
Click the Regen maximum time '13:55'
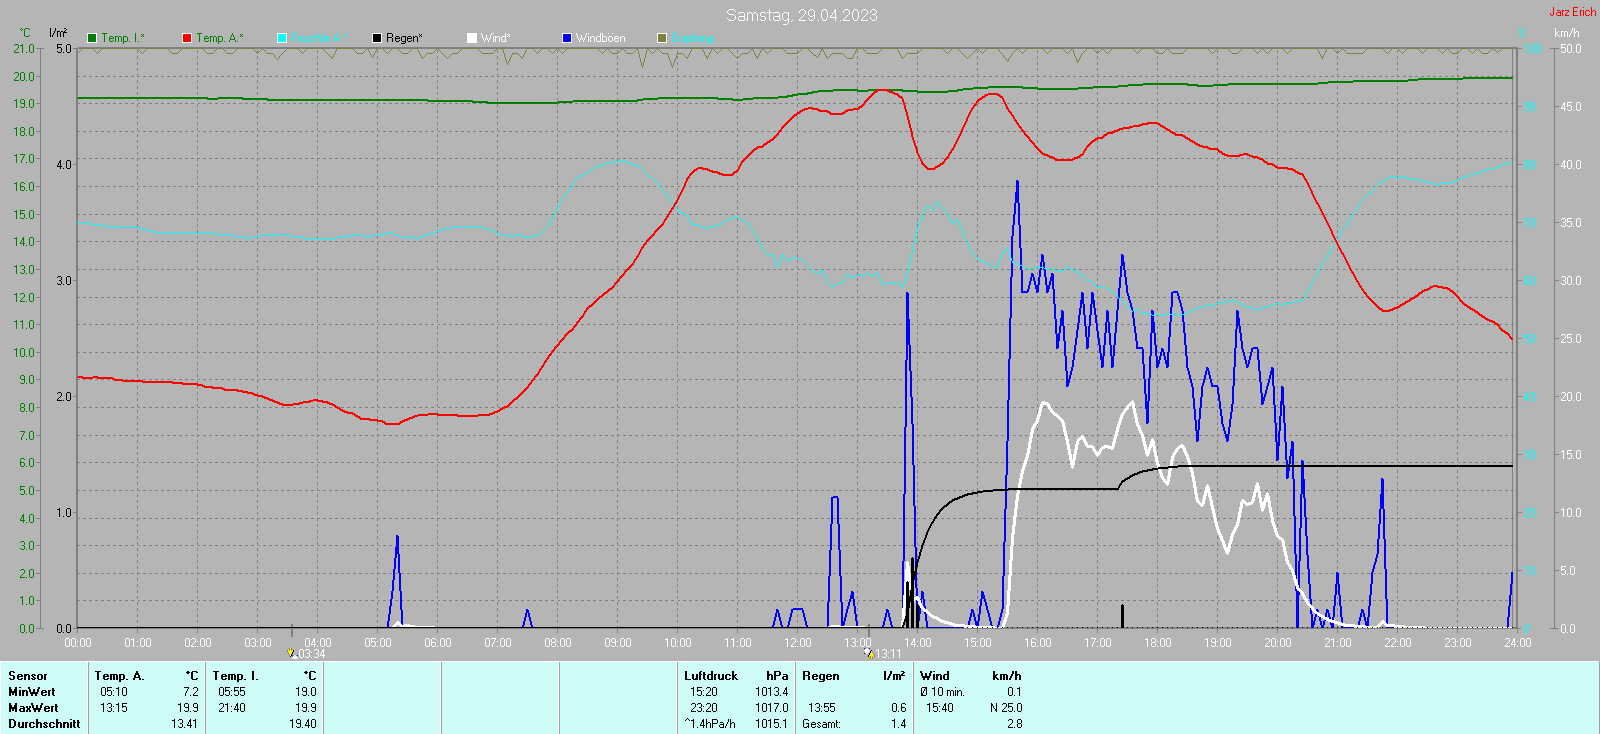pos(822,708)
